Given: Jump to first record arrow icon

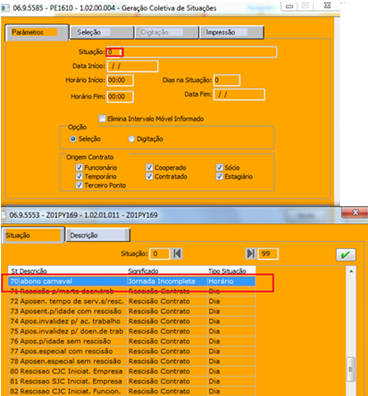Looking at the screenshot, I should pos(177,254).
